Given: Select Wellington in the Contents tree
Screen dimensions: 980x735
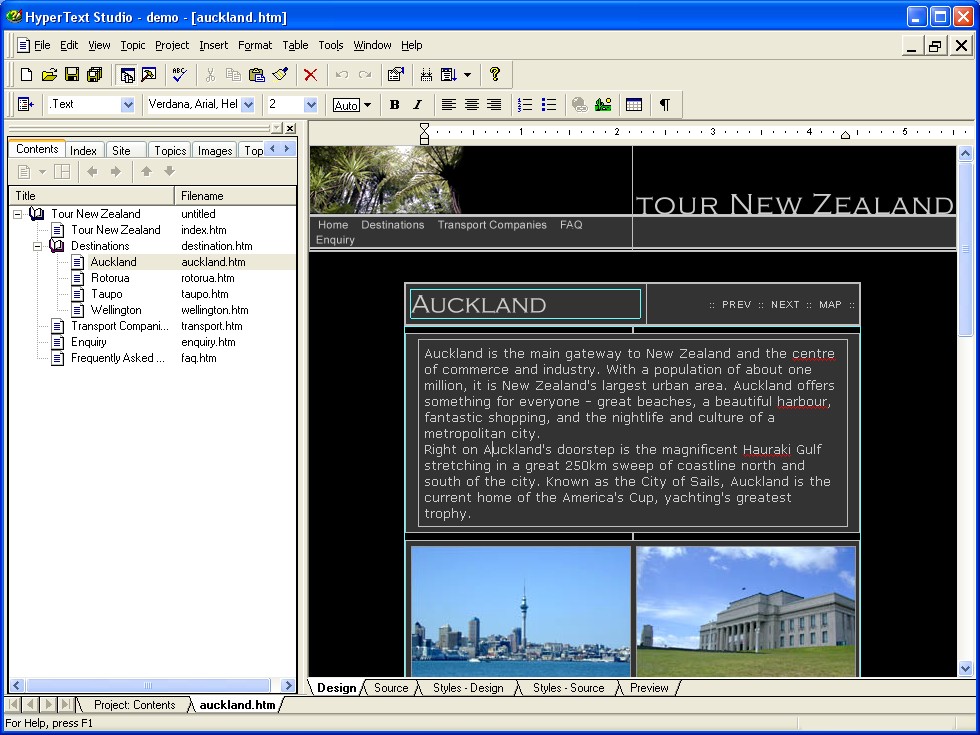Looking at the screenshot, I should tap(118, 310).
